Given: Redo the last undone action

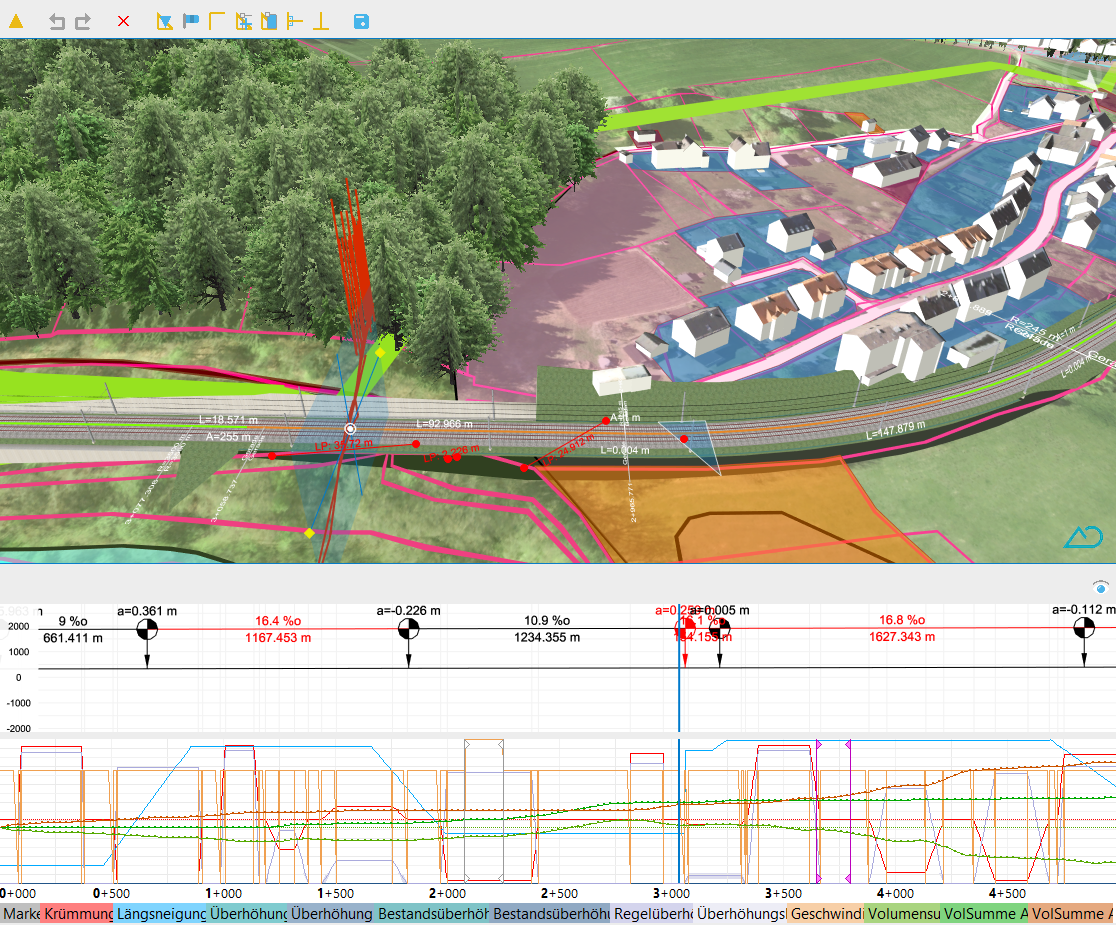Looking at the screenshot, I should [x=83, y=21].
